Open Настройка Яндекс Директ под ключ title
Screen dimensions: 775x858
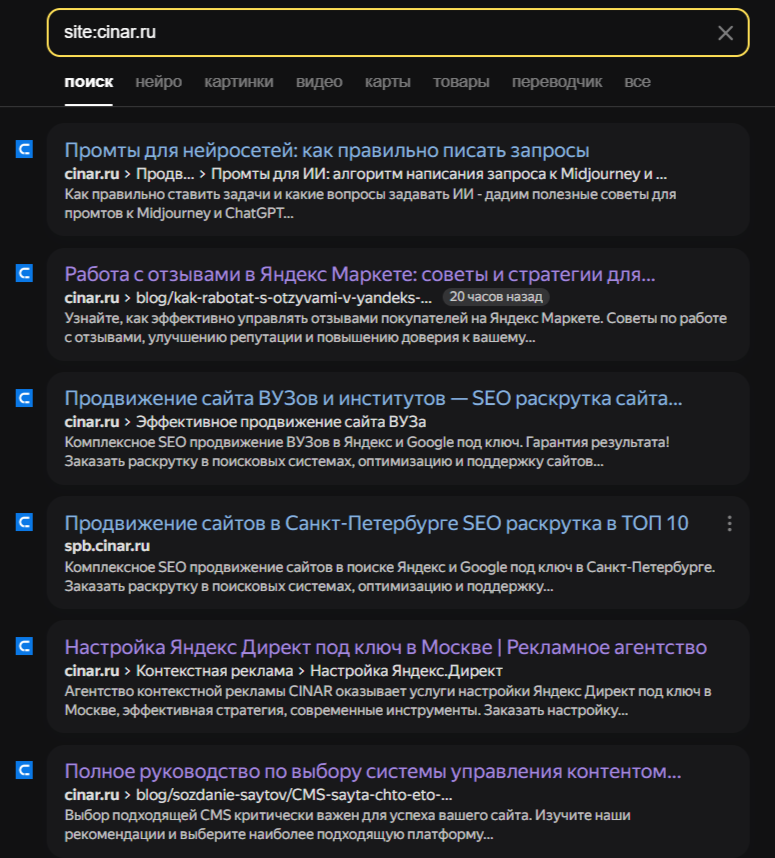coord(385,647)
